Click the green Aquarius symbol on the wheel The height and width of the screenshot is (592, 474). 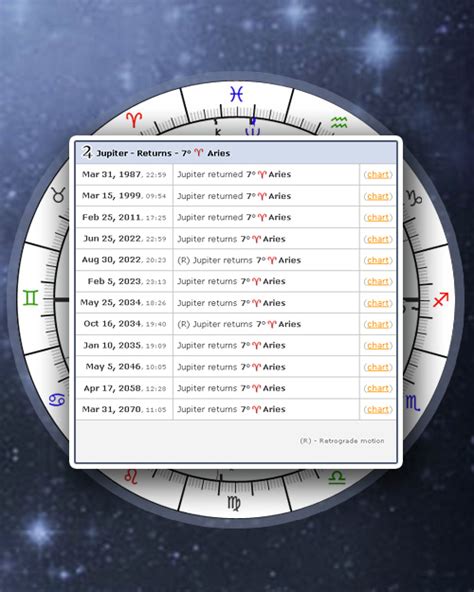[339, 122]
